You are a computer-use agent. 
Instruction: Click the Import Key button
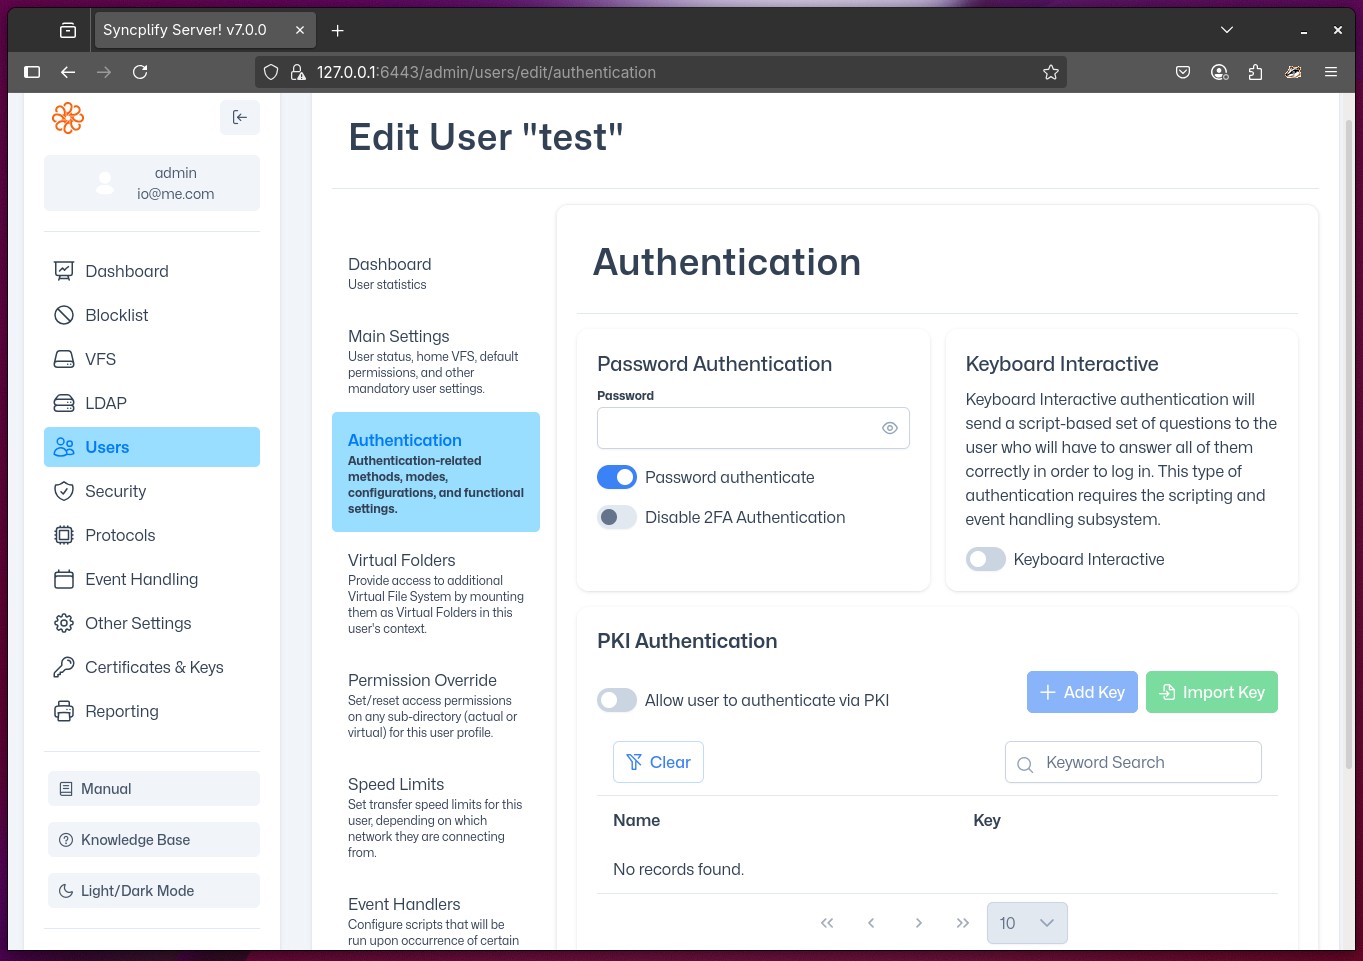(x=1211, y=691)
